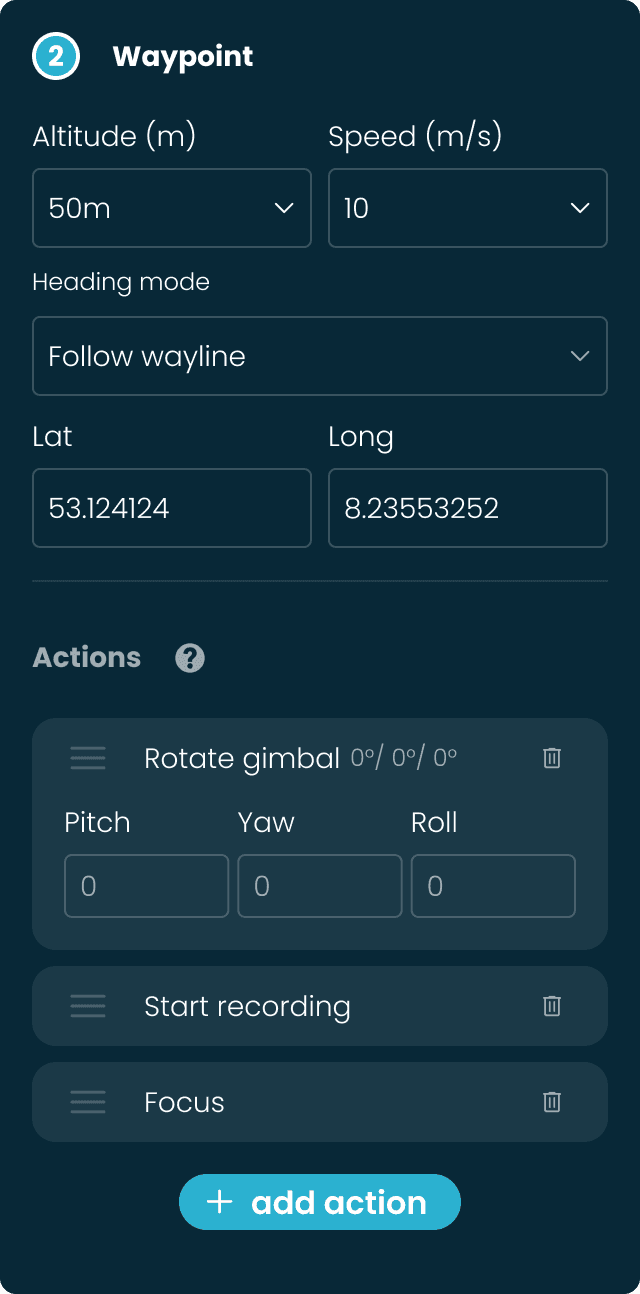Click the Yaw value input
This screenshot has height=1294, width=640.
[x=319, y=886]
